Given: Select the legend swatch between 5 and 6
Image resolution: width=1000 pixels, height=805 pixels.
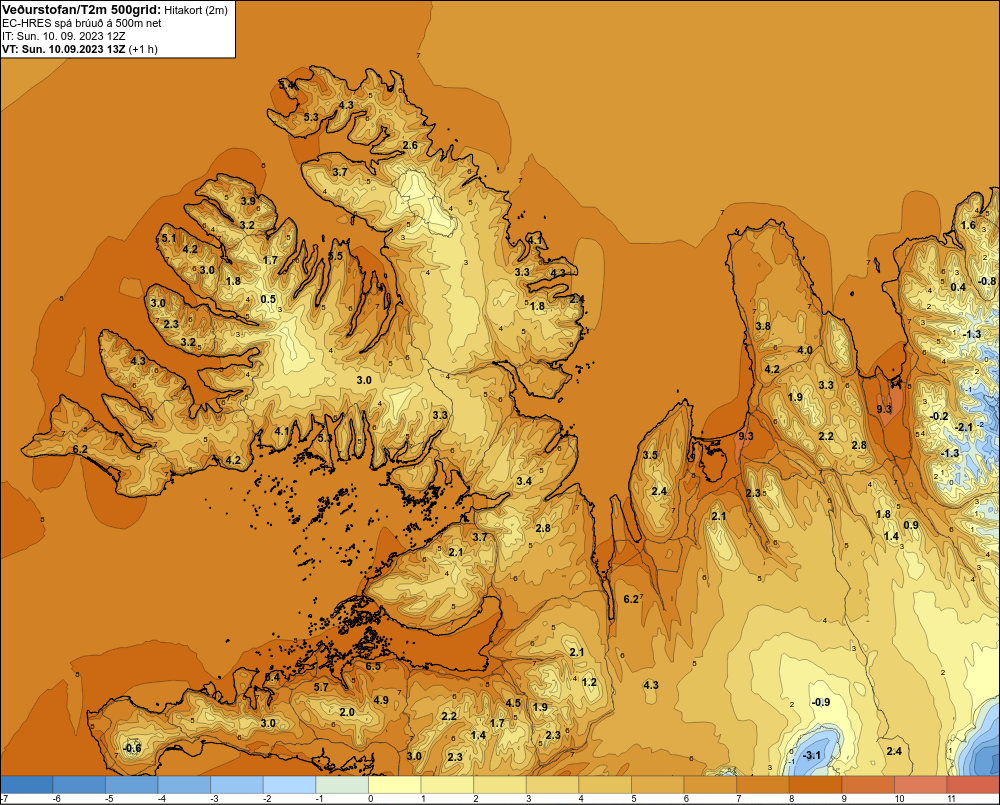Looking at the screenshot, I should pos(658,784).
